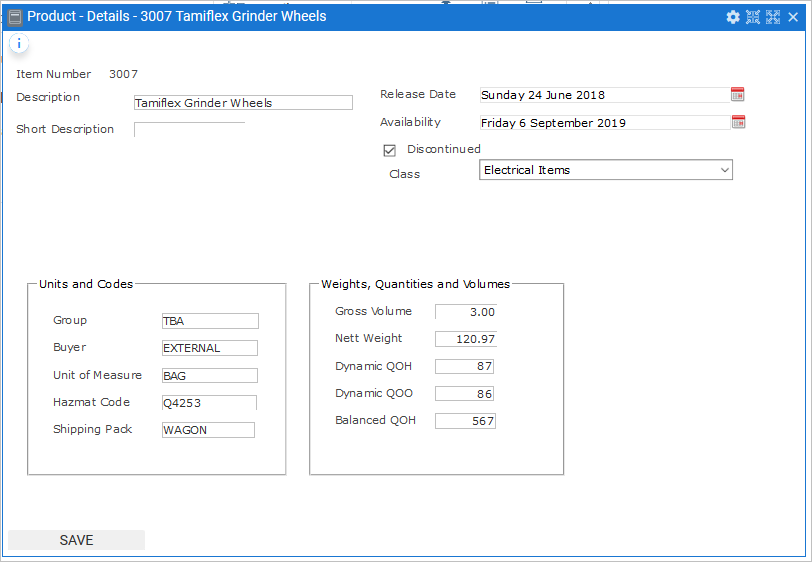Click the Hazmat Code label
Screen dimensions: 812x562
click(91, 402)
